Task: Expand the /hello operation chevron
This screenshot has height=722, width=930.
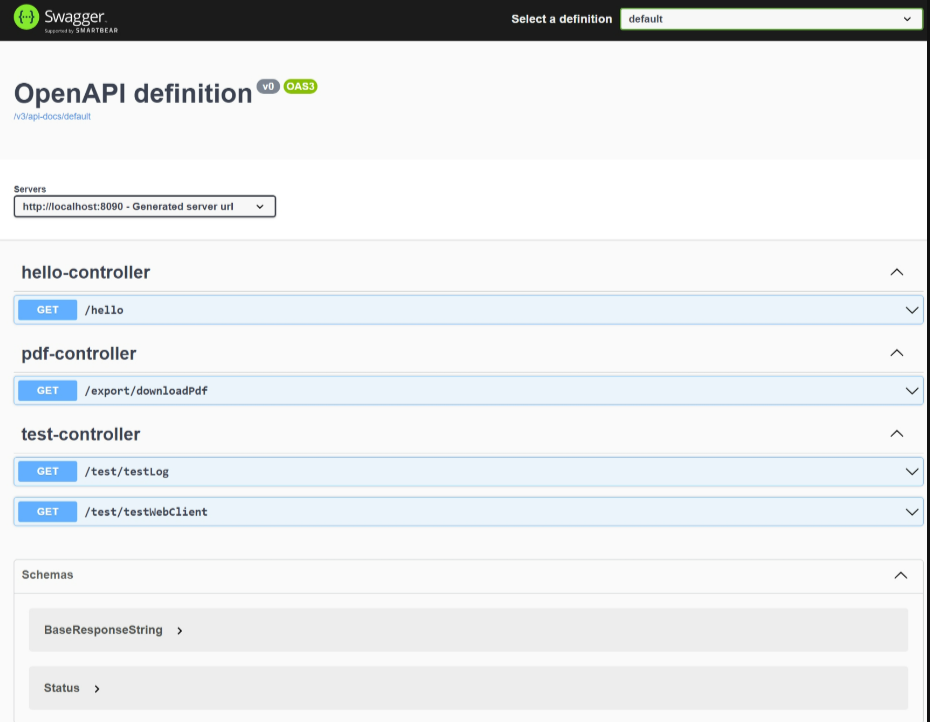Action: point(912,310)
